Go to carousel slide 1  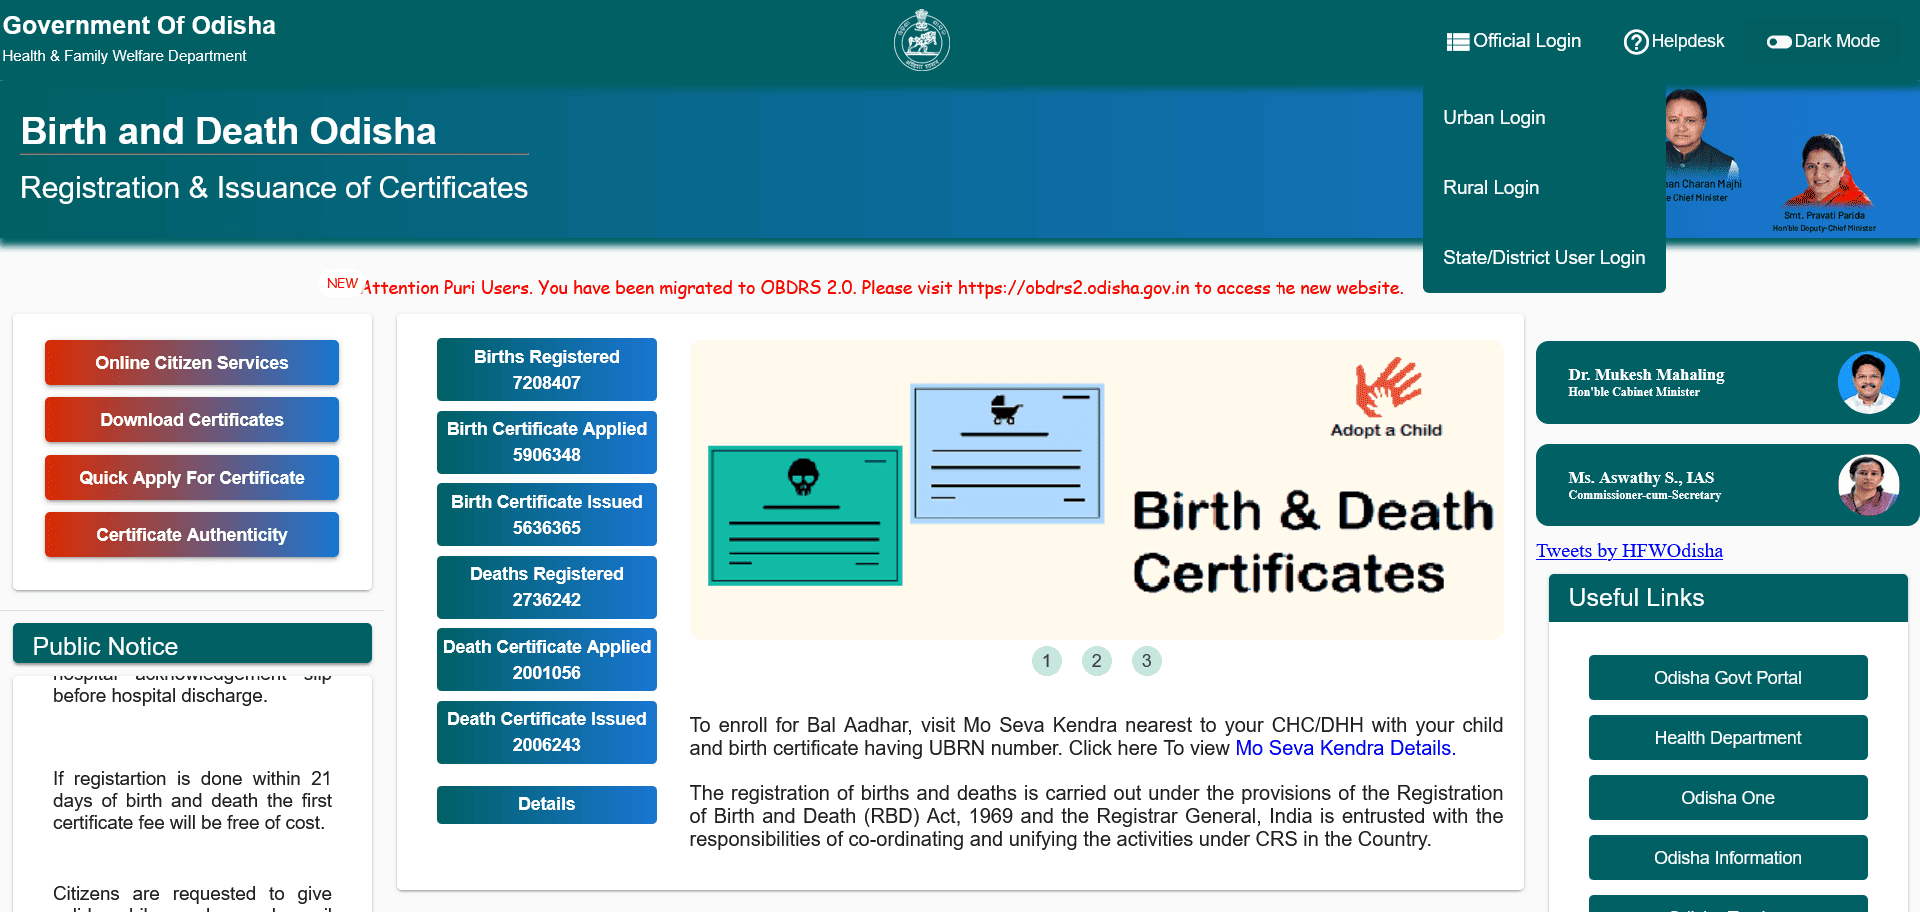(1046, 661)
